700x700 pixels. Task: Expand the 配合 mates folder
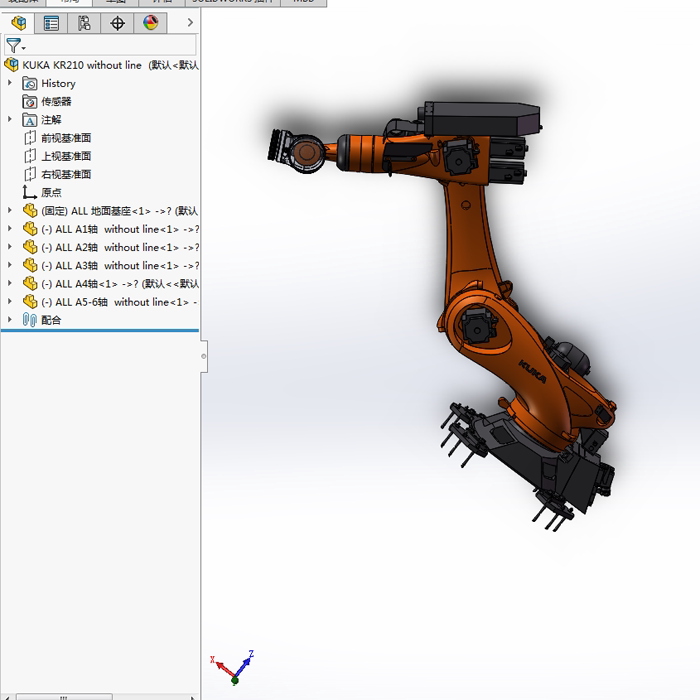pyautogui.click(x=10, y=319)
